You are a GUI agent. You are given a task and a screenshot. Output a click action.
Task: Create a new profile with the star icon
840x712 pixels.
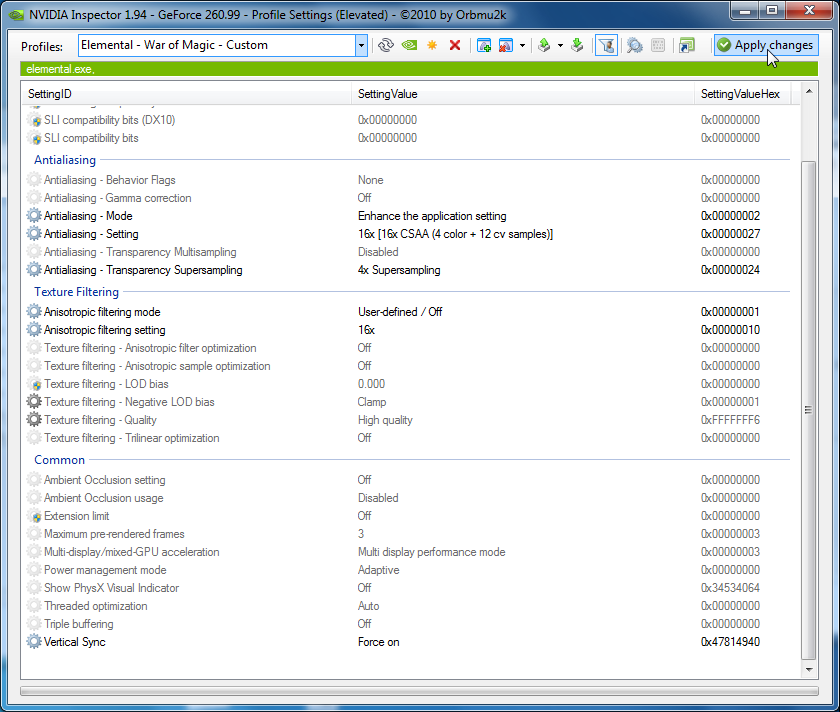click(432, 46)
